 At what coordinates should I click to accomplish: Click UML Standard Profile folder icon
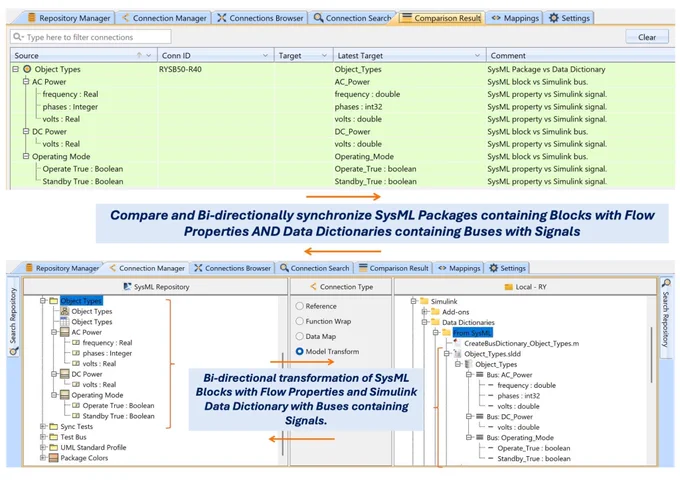53,447
